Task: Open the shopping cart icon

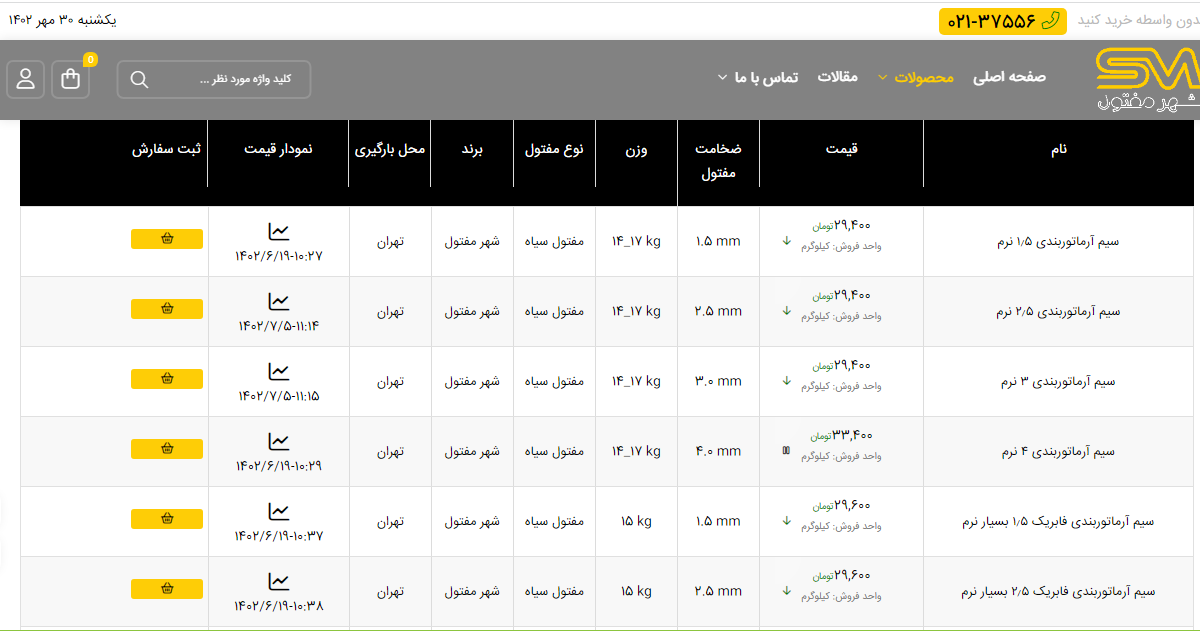Action: click(x=70, y=80)
